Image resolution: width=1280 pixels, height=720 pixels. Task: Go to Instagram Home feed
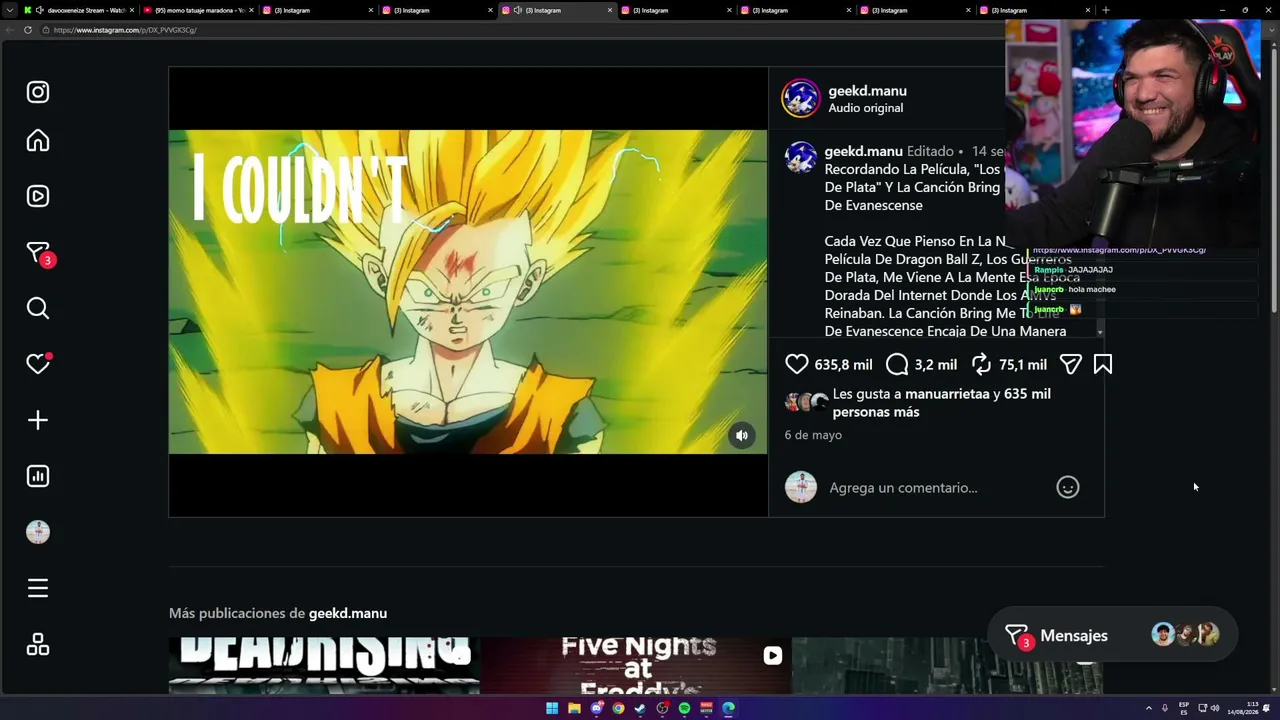38,141
